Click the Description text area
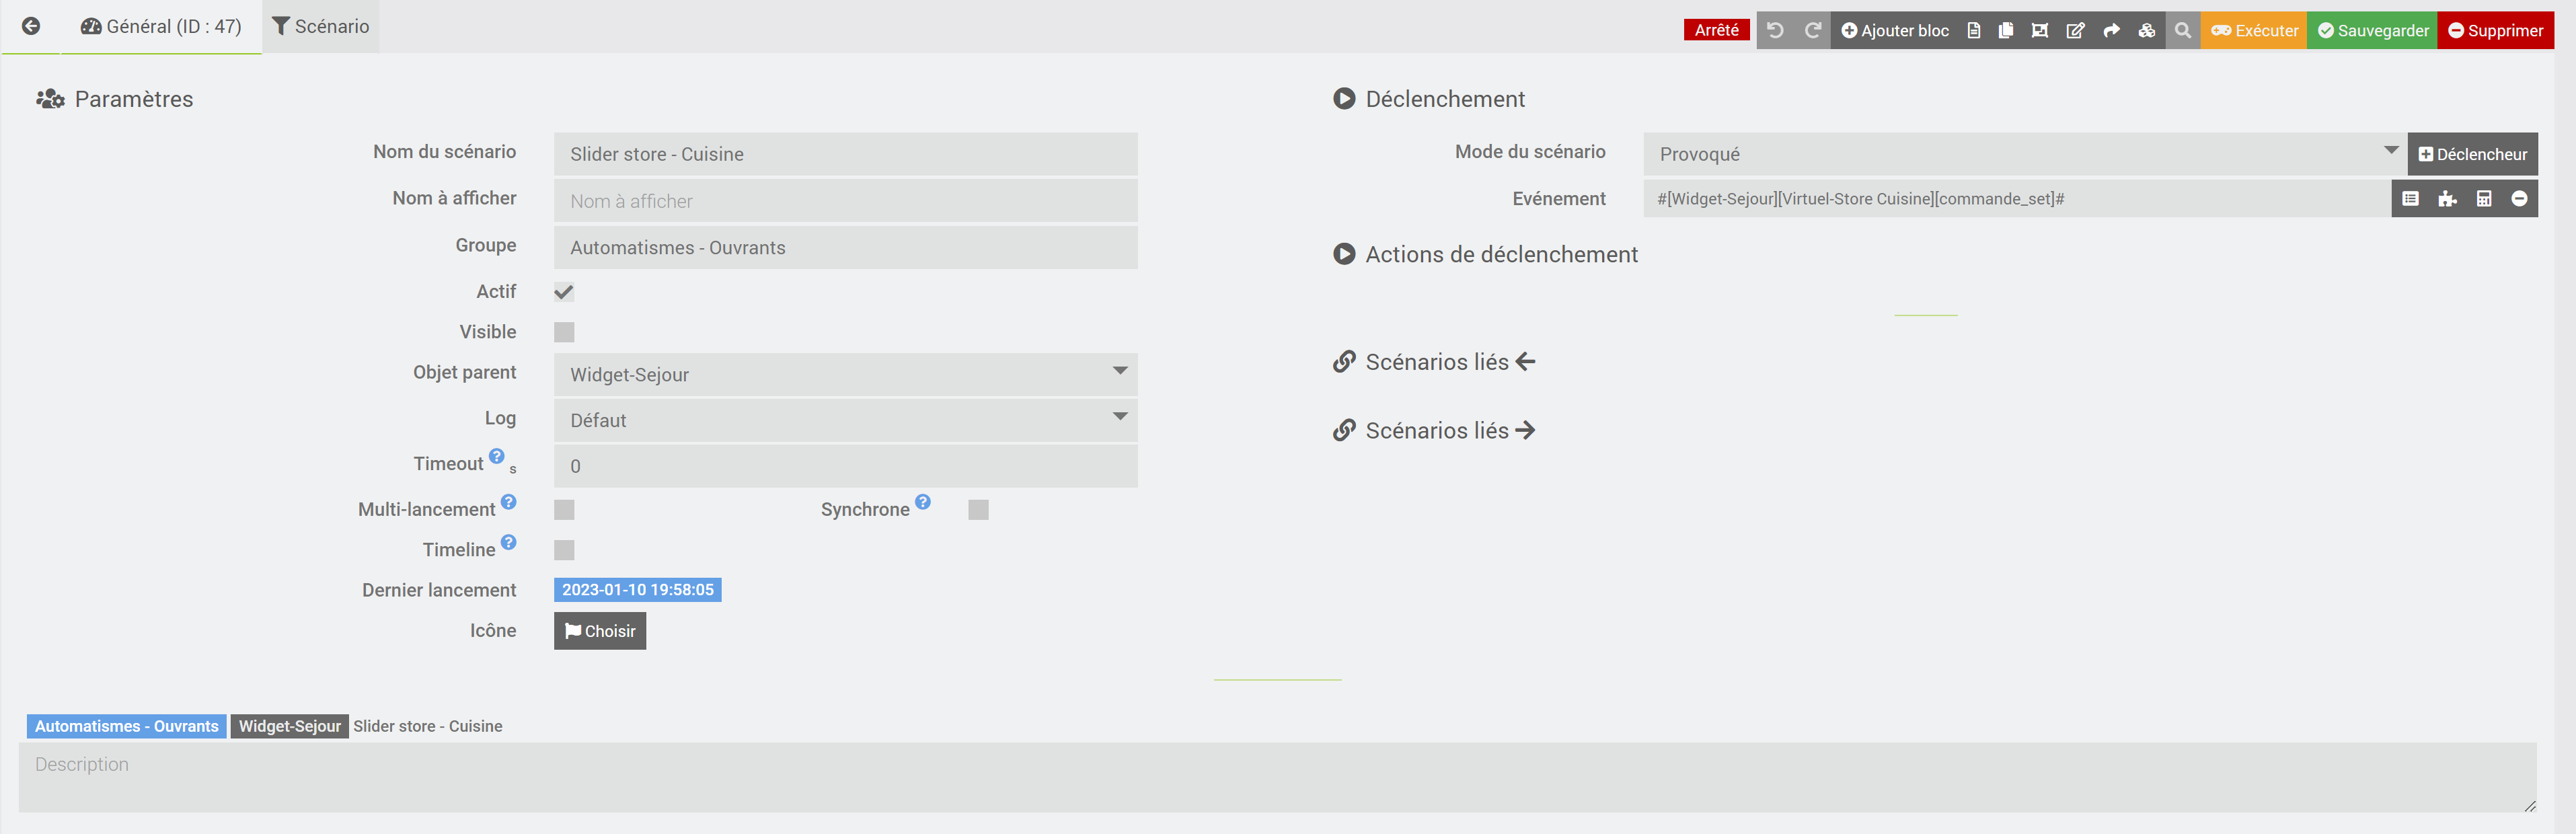Screen dimensions: 2576x834 [x=1276, y=776]
